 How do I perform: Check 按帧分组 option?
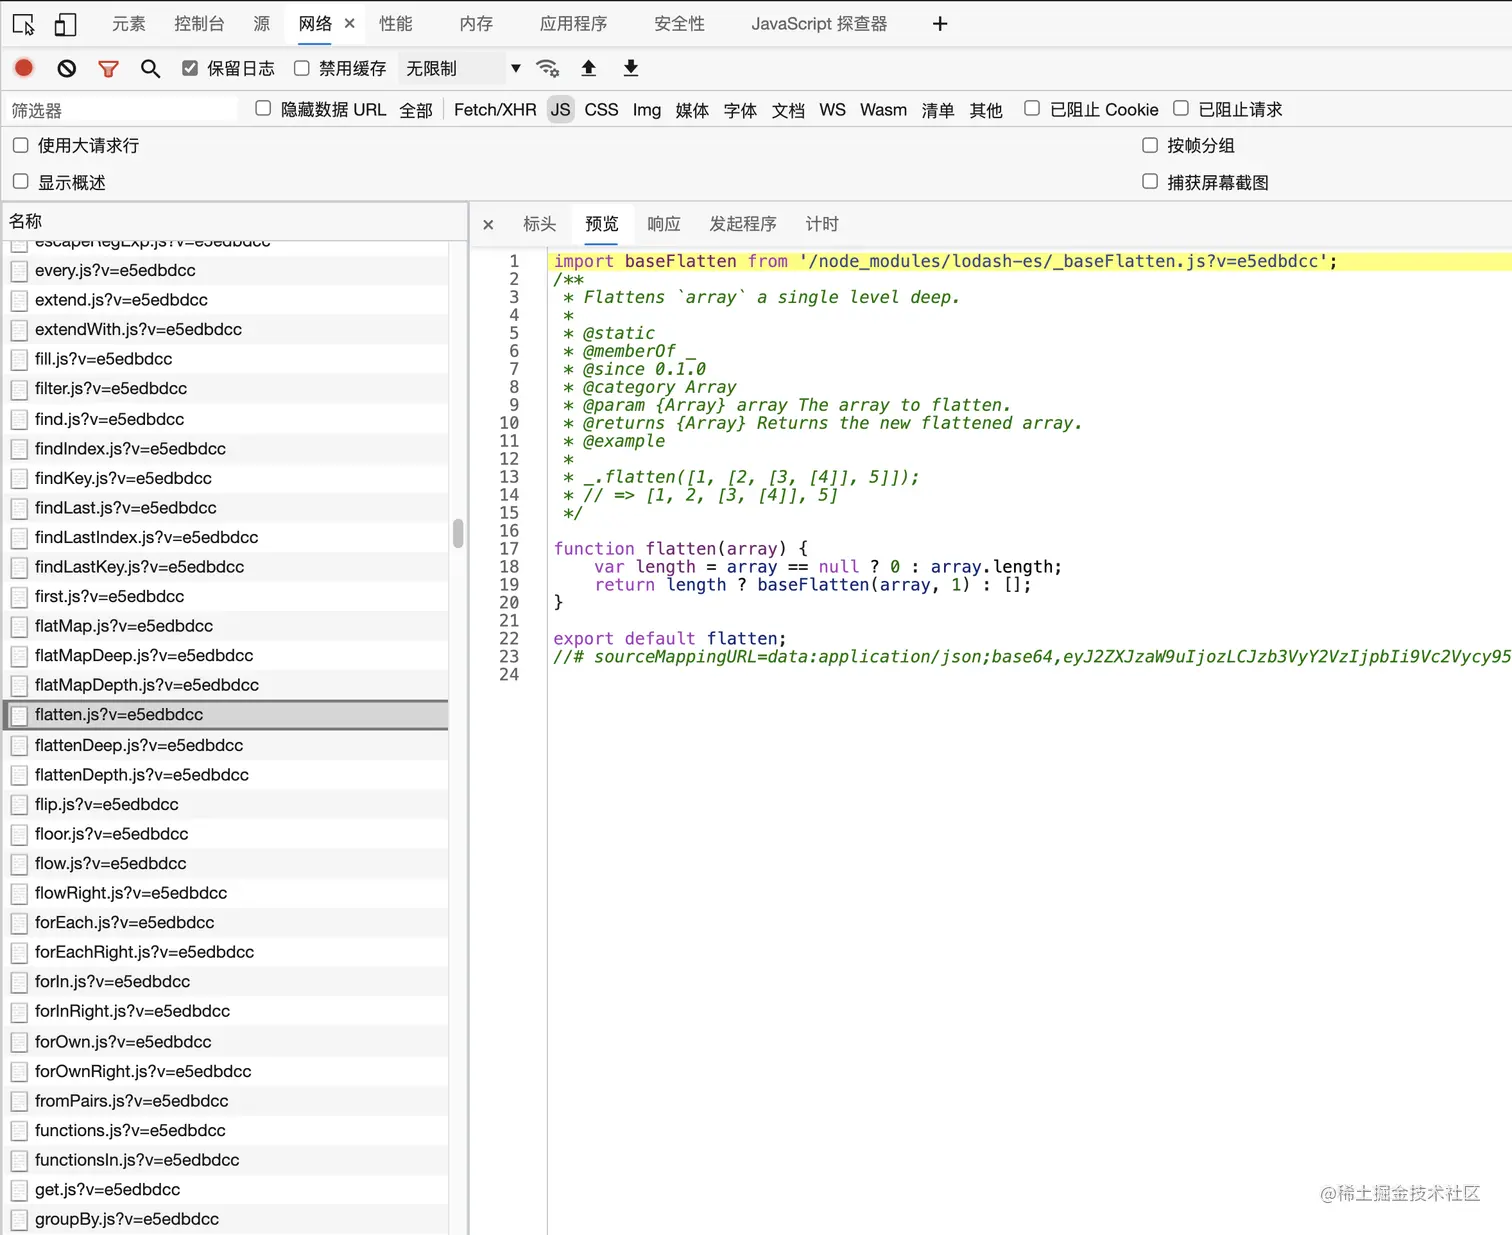1150,145
